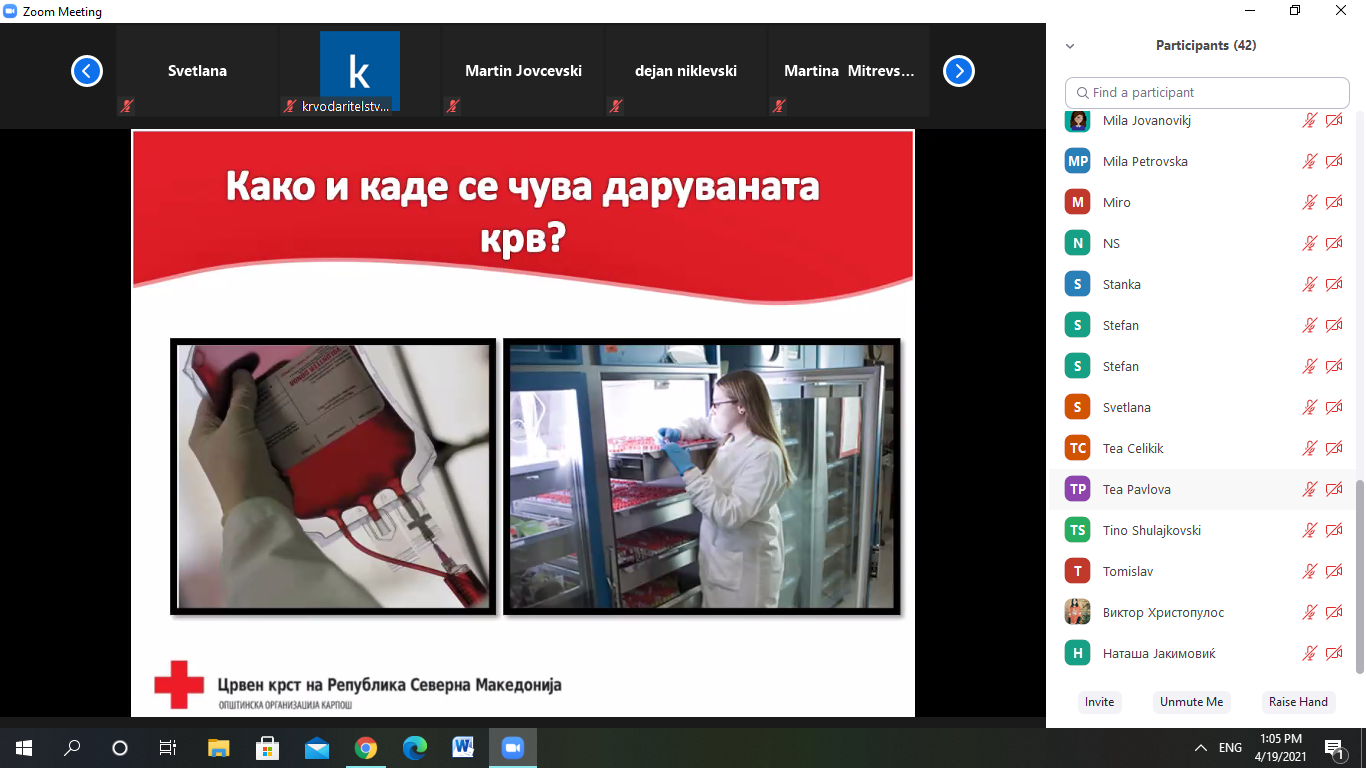The width and height of the screenshot is (1366, 768).
Task: Show hidden system tray icons
Action: point(1201,747)
